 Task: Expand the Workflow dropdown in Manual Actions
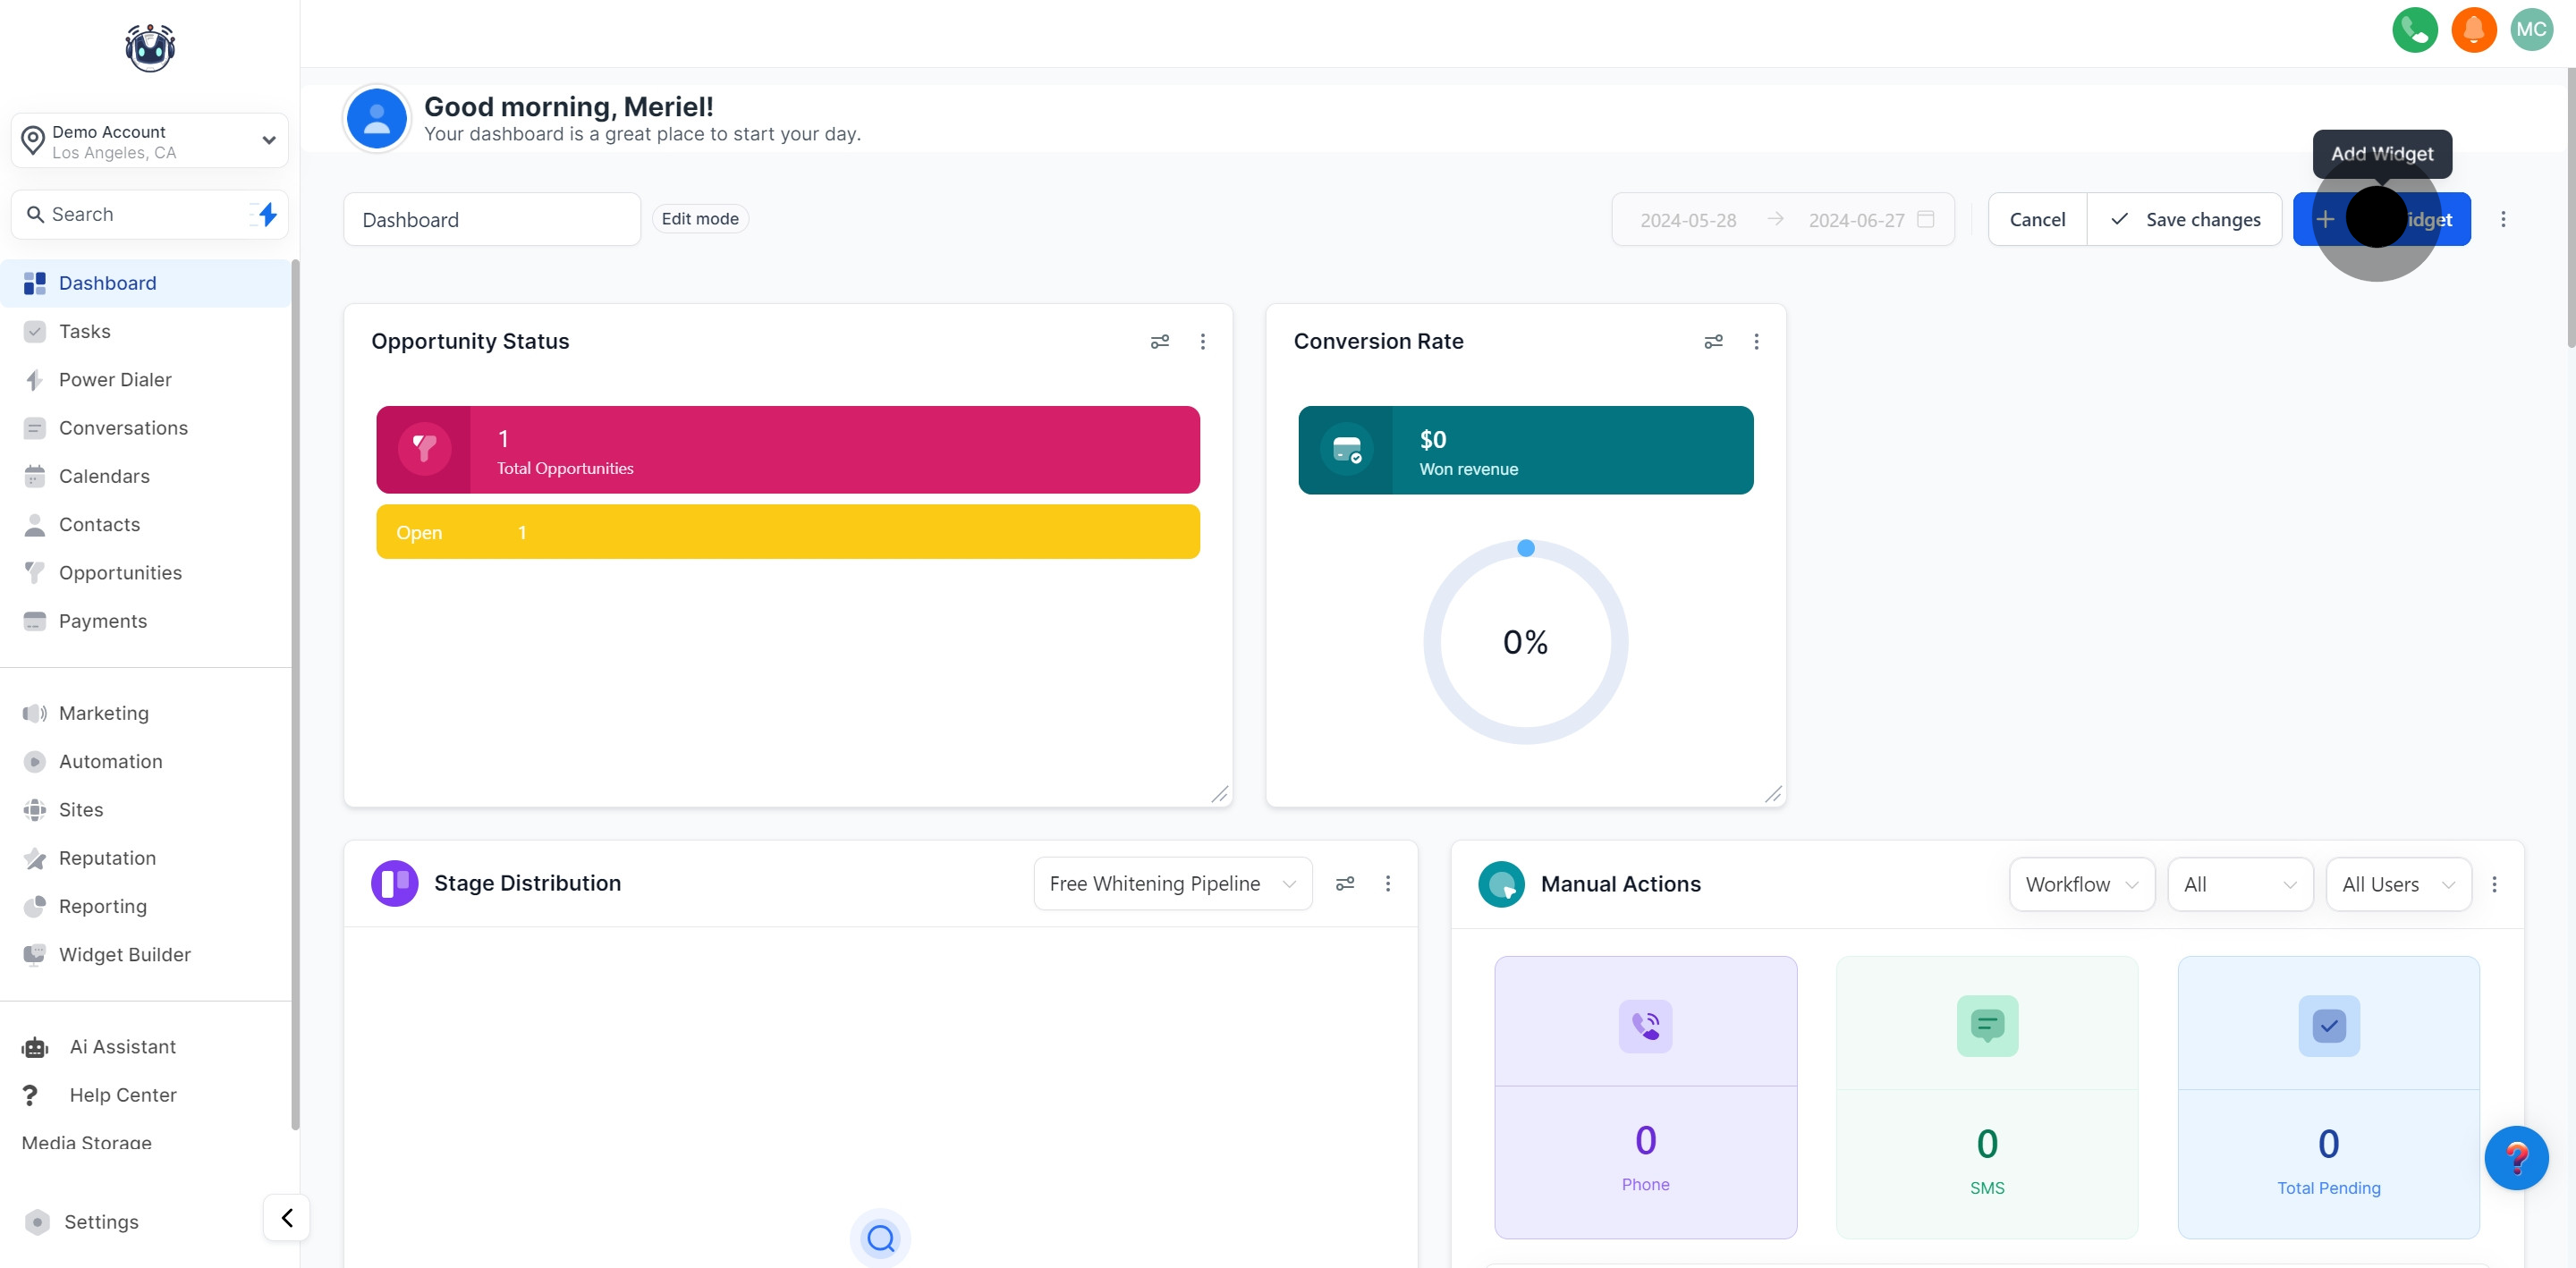[2081, 884]
